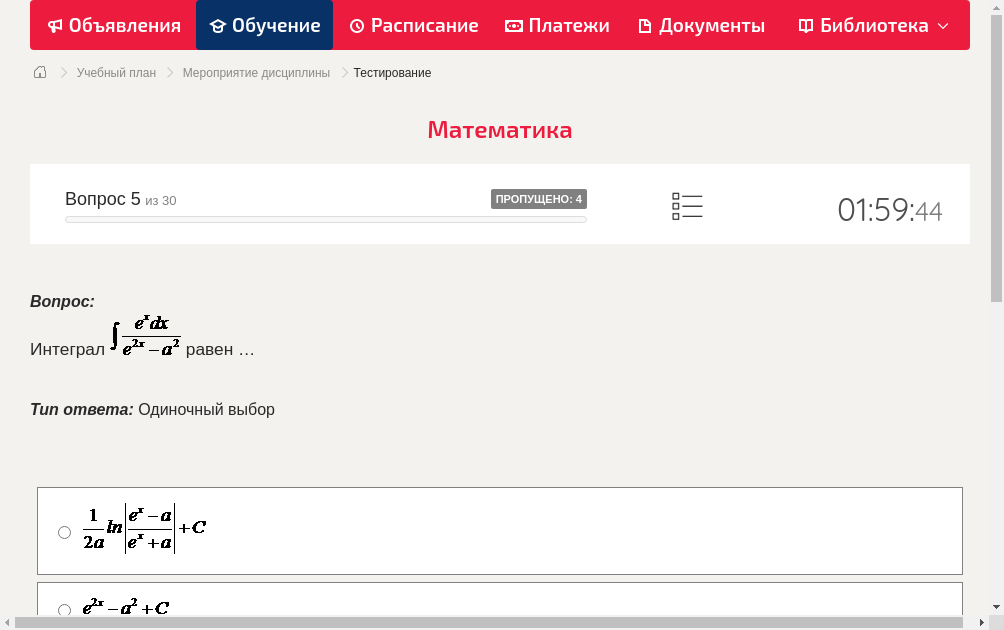The image size is (1004, 630).
Task: Open the Расписание menu item
Action: (413, 25)
